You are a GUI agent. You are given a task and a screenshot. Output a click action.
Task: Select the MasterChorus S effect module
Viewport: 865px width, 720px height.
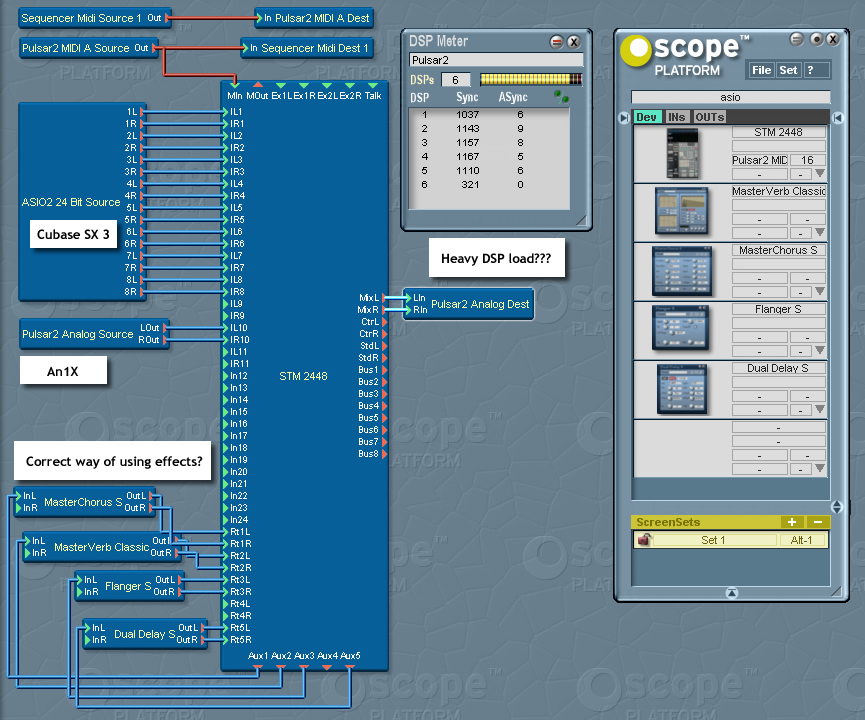(83, 502)
